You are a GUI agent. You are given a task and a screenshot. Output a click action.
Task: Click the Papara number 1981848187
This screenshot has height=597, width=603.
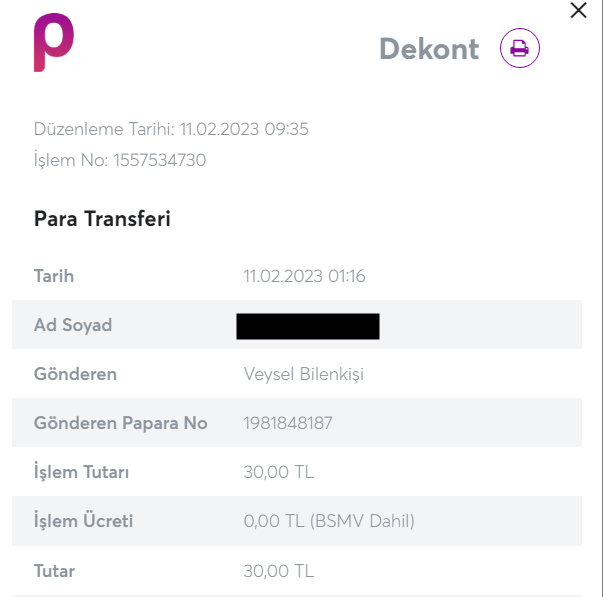[x=288, y=423]
